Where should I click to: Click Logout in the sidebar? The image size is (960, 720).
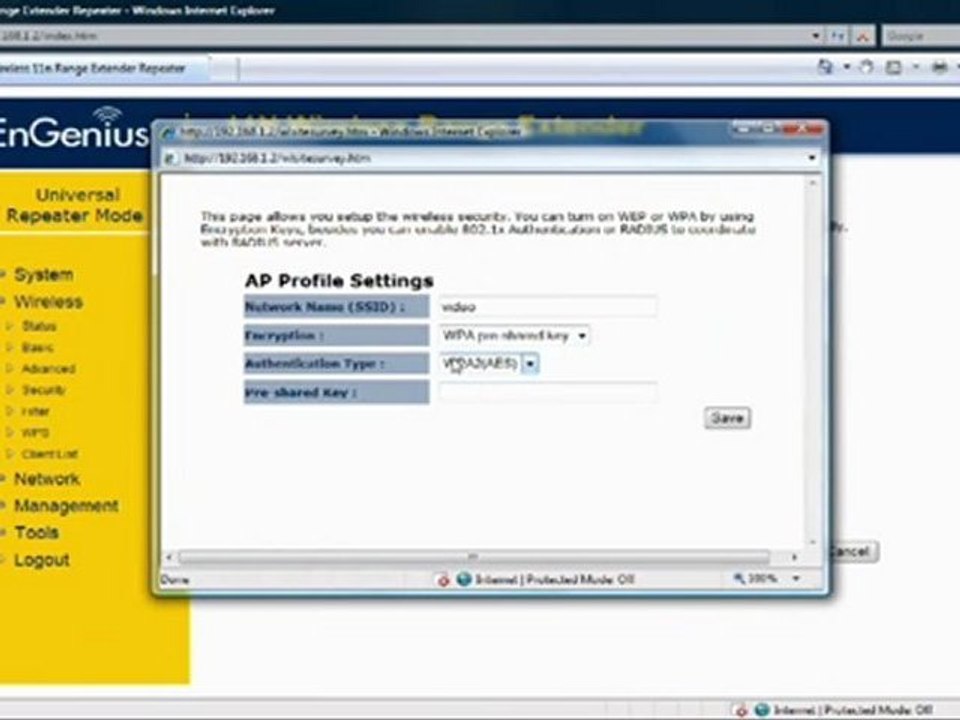[x=42, y=560]
